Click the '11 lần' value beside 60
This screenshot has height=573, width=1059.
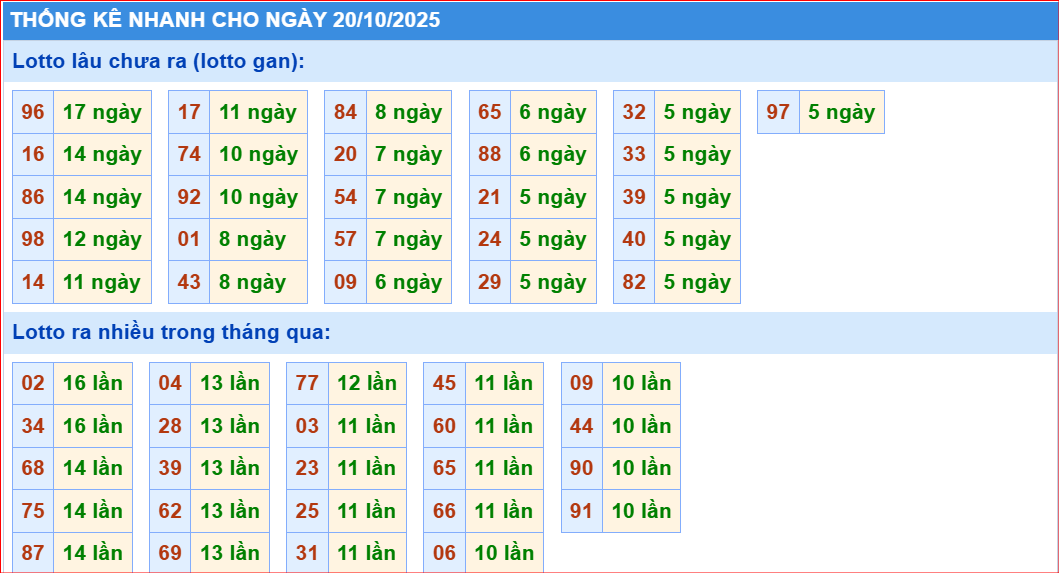pyautogui.click(x=505, y=426)
